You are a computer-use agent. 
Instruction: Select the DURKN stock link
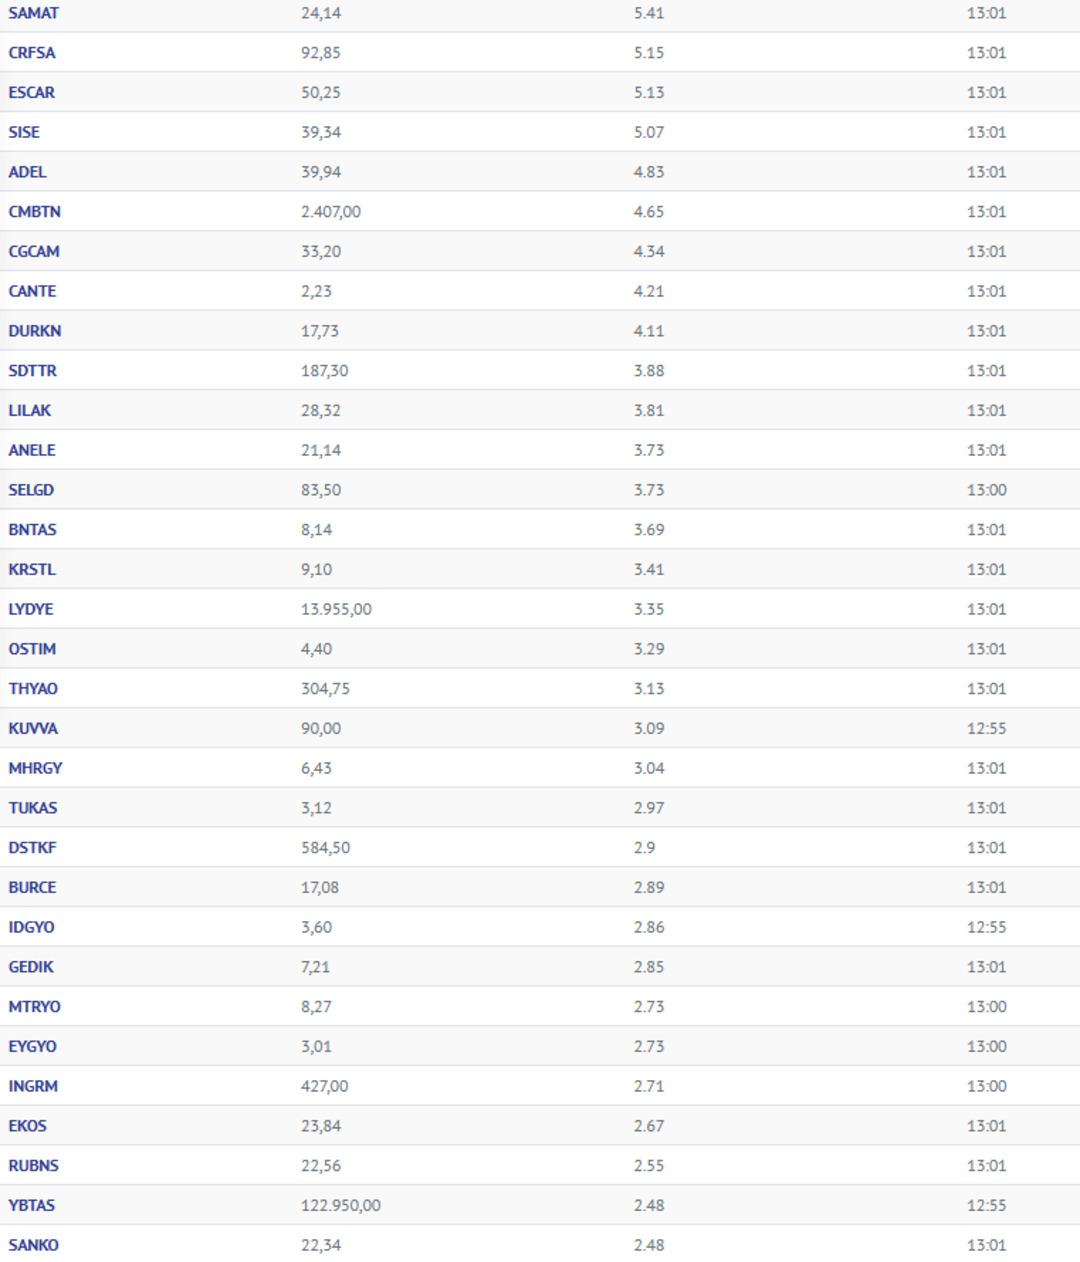coord(35,331)
